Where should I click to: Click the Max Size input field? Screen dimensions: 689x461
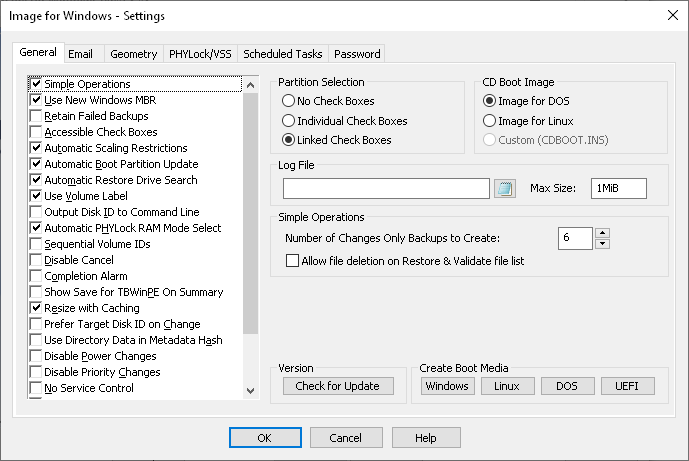pos(618,188)
